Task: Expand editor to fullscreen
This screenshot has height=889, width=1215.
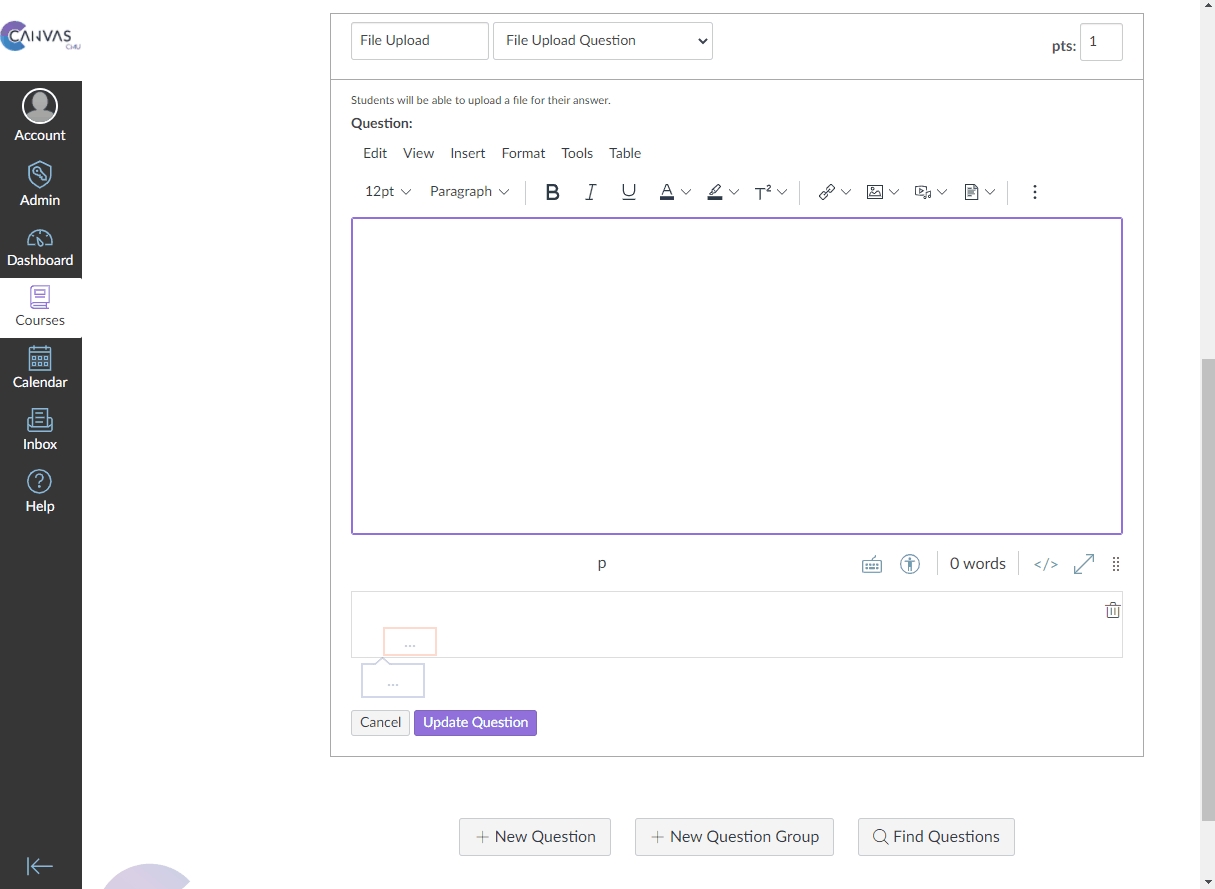Action: coord(1083,564)
